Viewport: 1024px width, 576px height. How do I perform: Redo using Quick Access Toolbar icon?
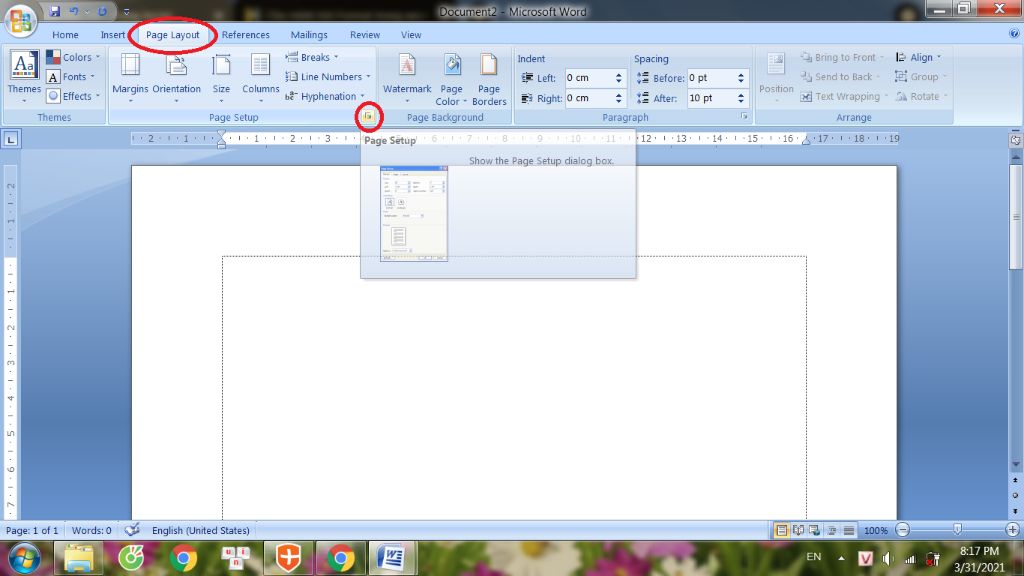click(x=103, y=11)
